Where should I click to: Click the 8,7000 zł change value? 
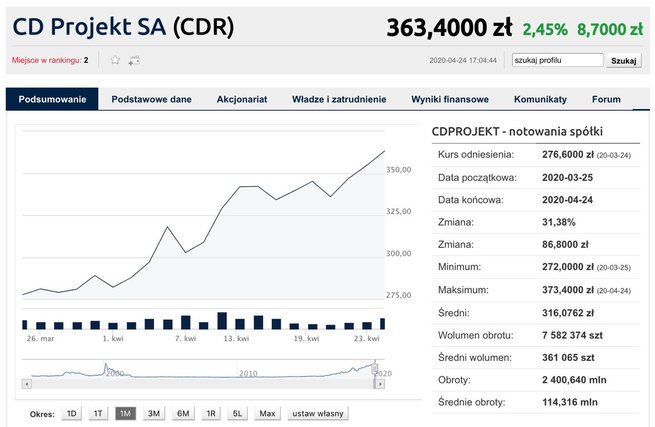[610, 30]
